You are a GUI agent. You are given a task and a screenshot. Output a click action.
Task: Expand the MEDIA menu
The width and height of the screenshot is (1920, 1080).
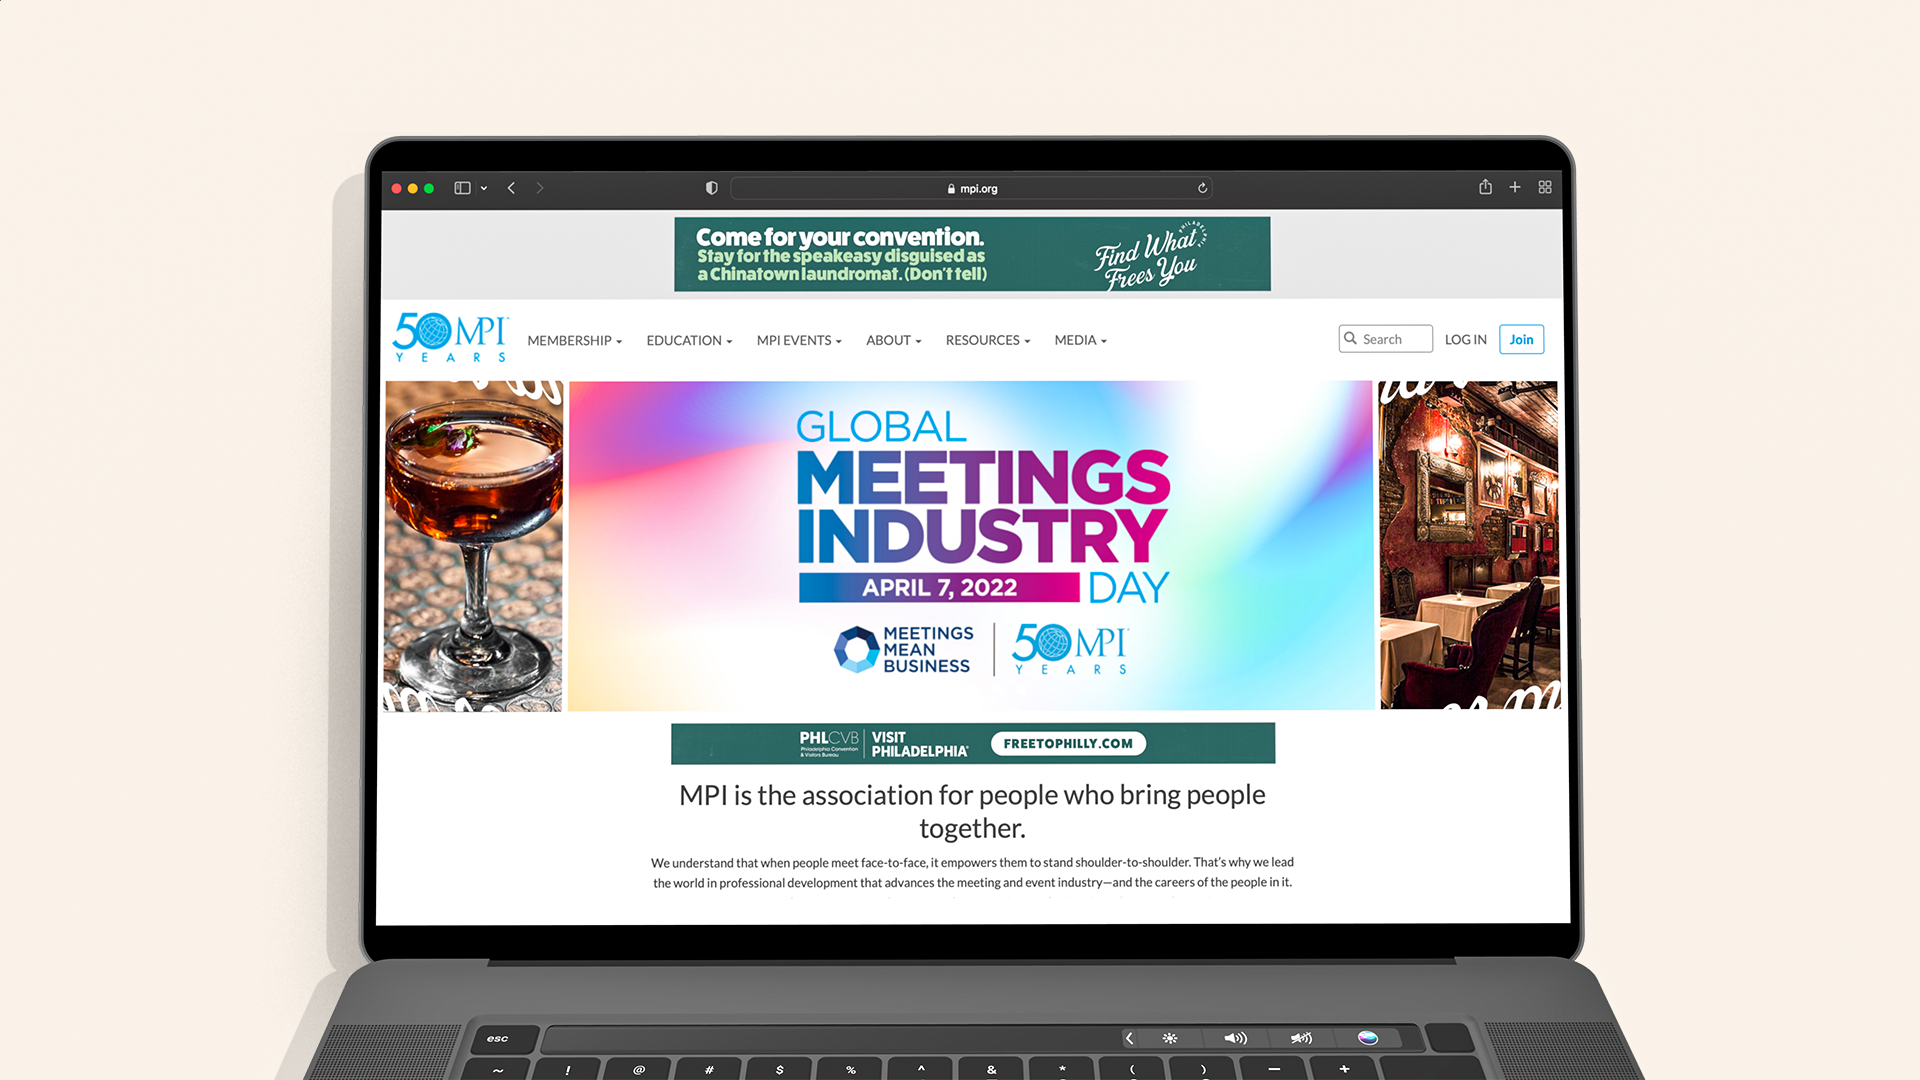1081,340
